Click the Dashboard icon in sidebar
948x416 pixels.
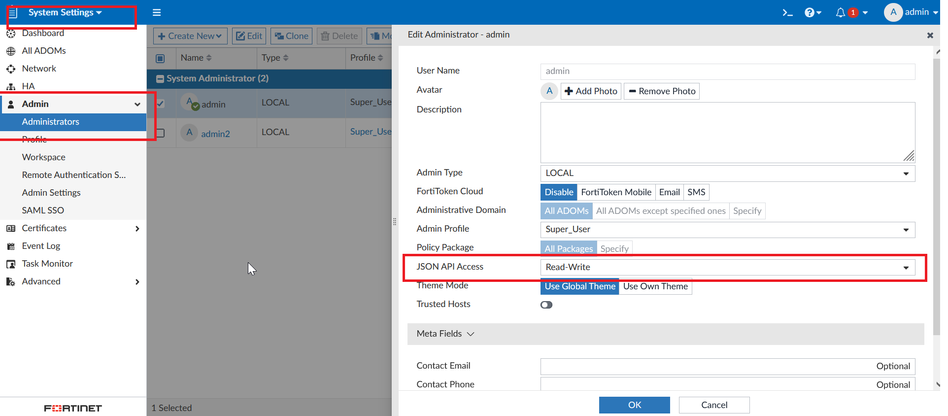click(11, 33)
